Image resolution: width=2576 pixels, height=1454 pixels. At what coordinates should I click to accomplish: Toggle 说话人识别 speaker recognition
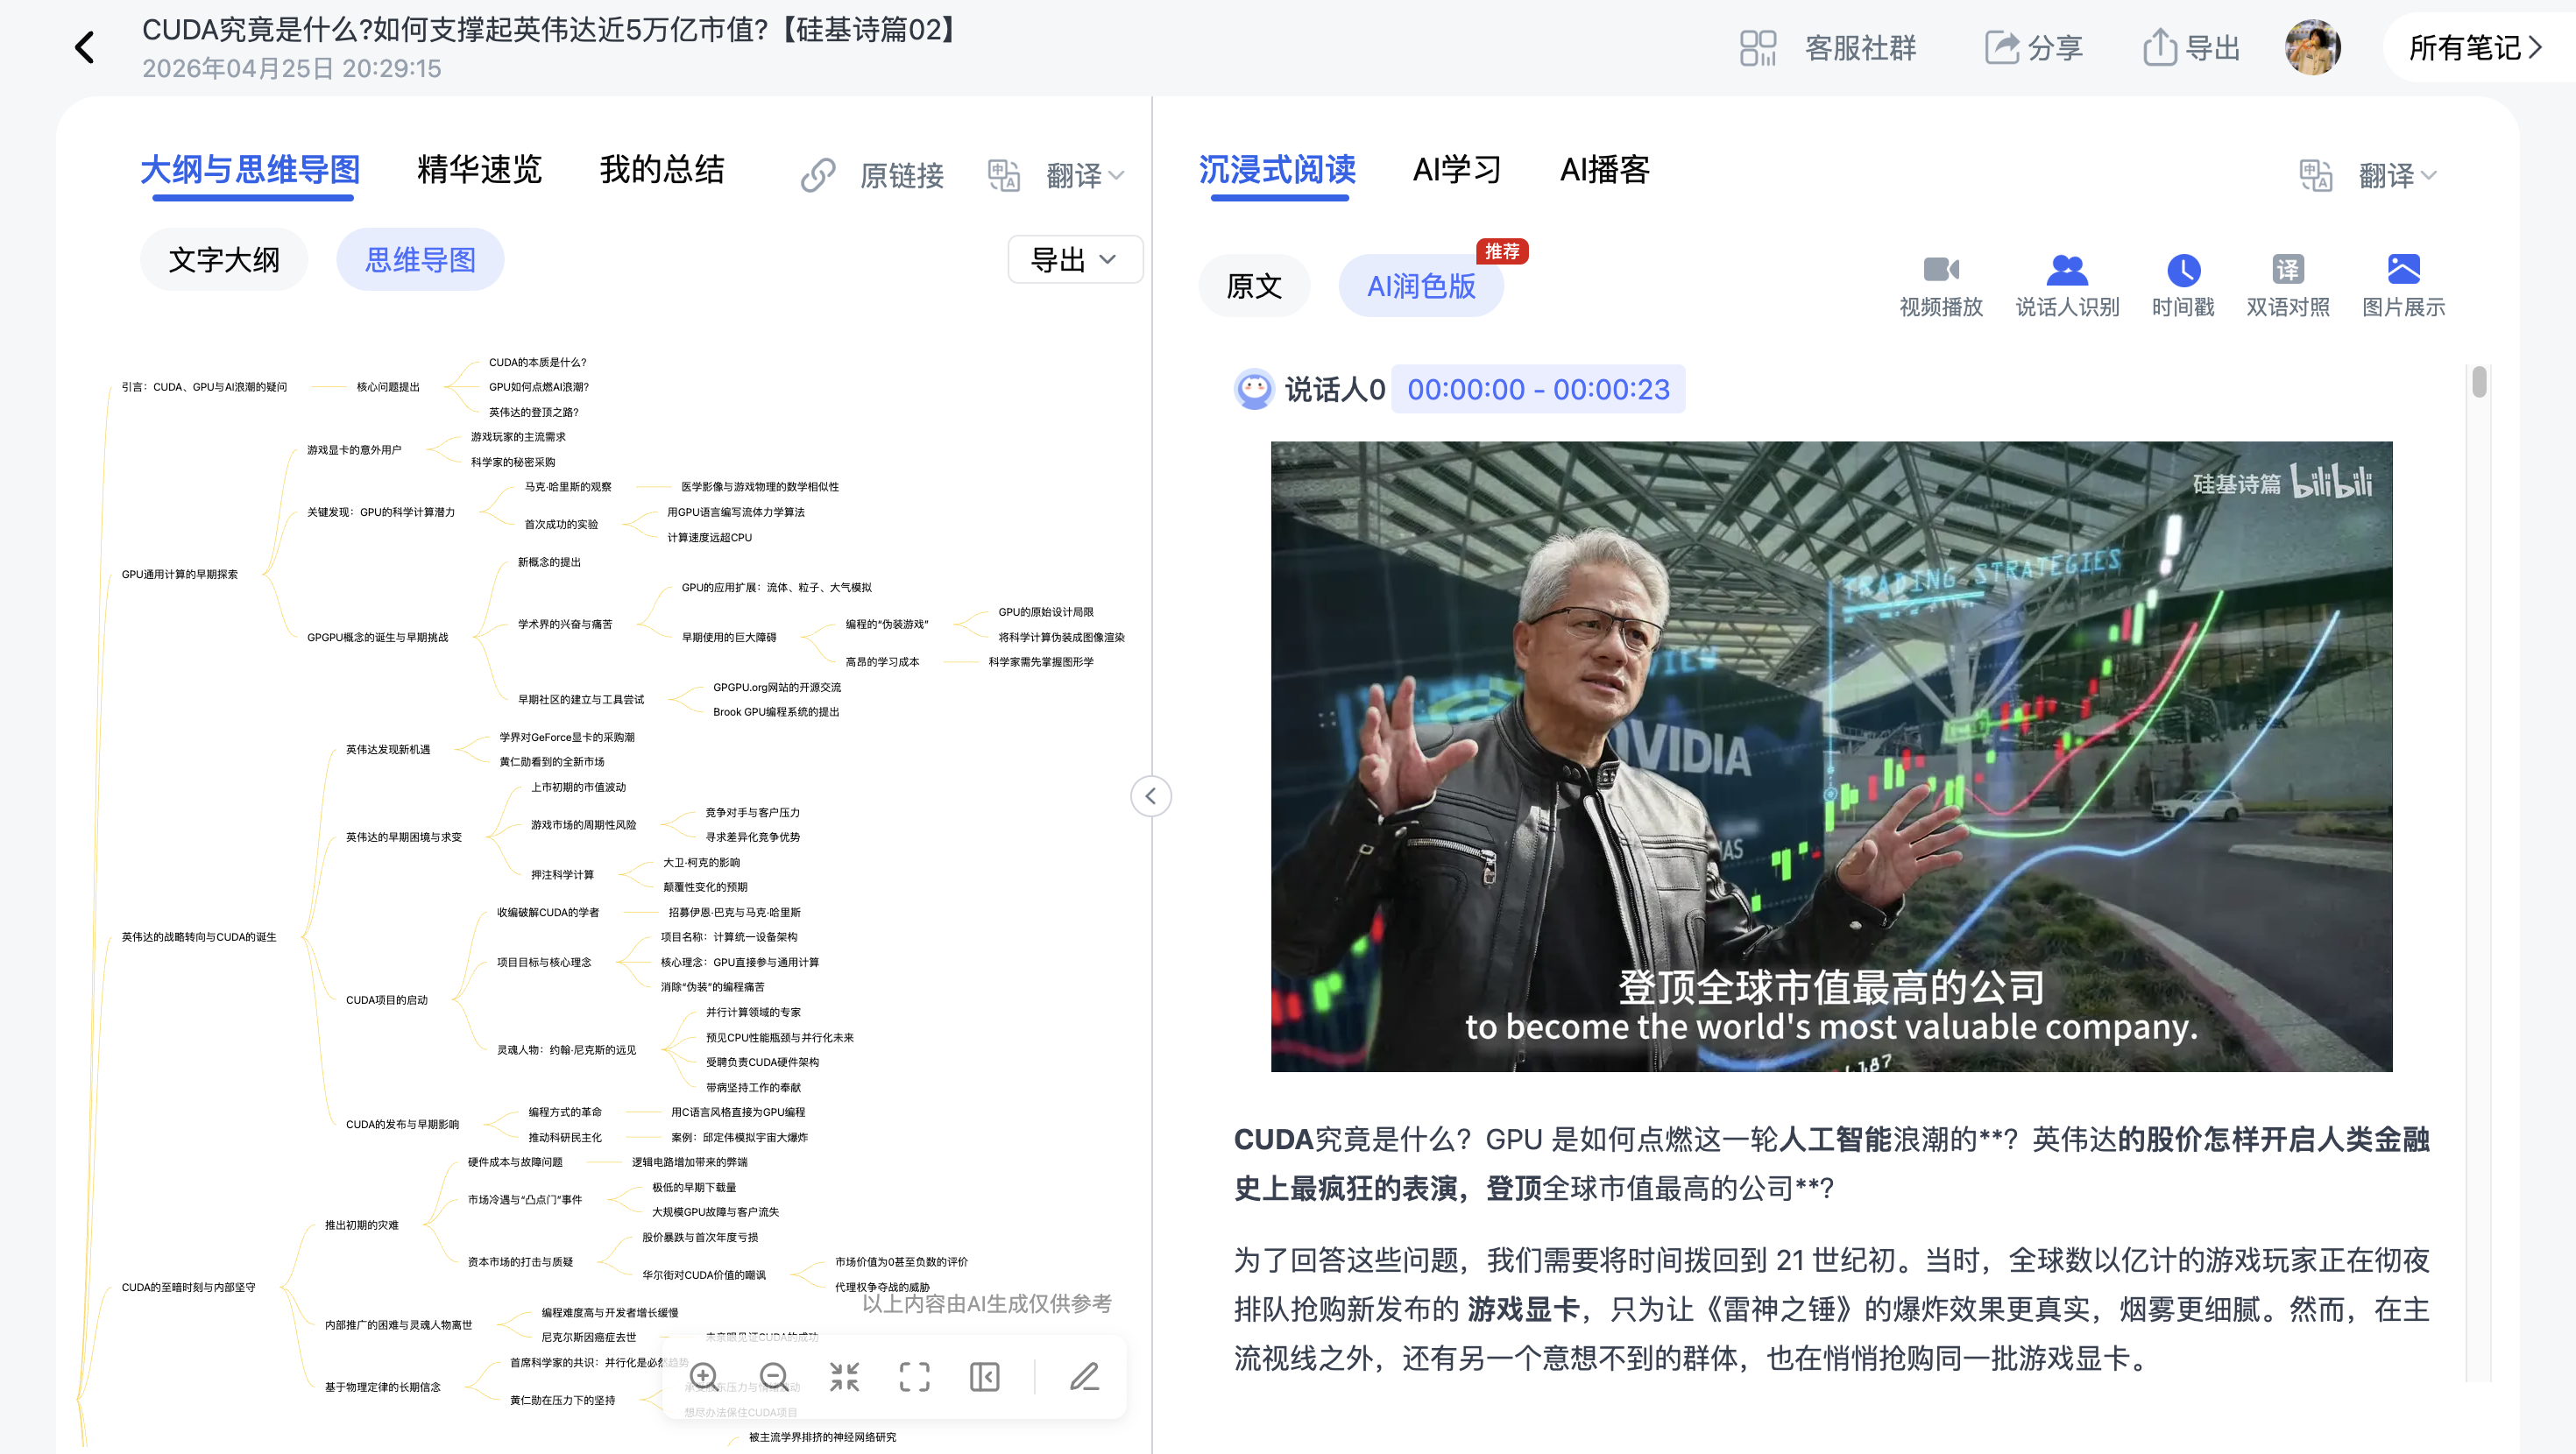click(2067, 286)
